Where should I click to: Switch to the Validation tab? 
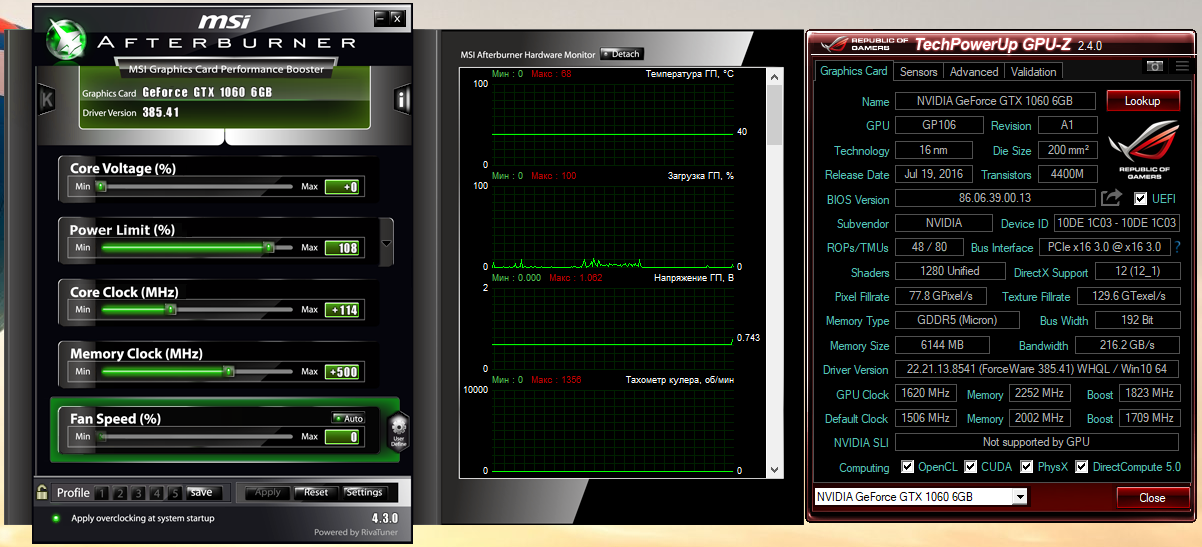(1033, 72)
